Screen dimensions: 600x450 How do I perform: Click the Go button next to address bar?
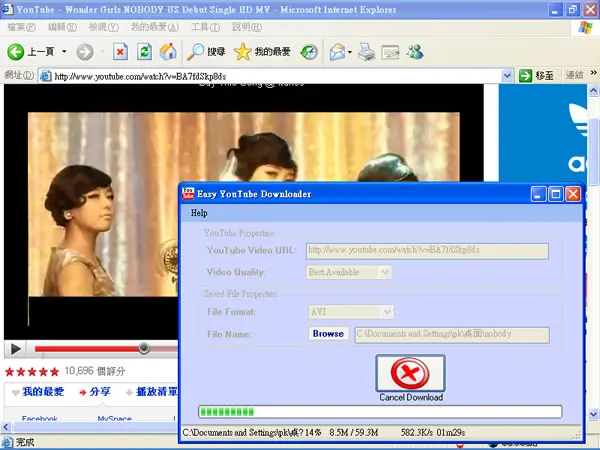tap(536, 76)
